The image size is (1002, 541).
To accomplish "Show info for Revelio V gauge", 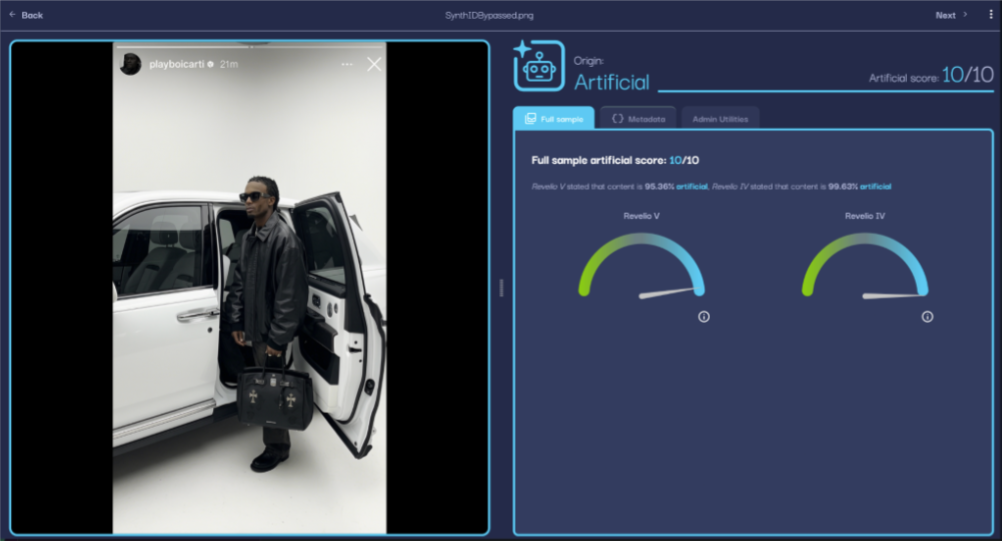I will click(704, 316).
